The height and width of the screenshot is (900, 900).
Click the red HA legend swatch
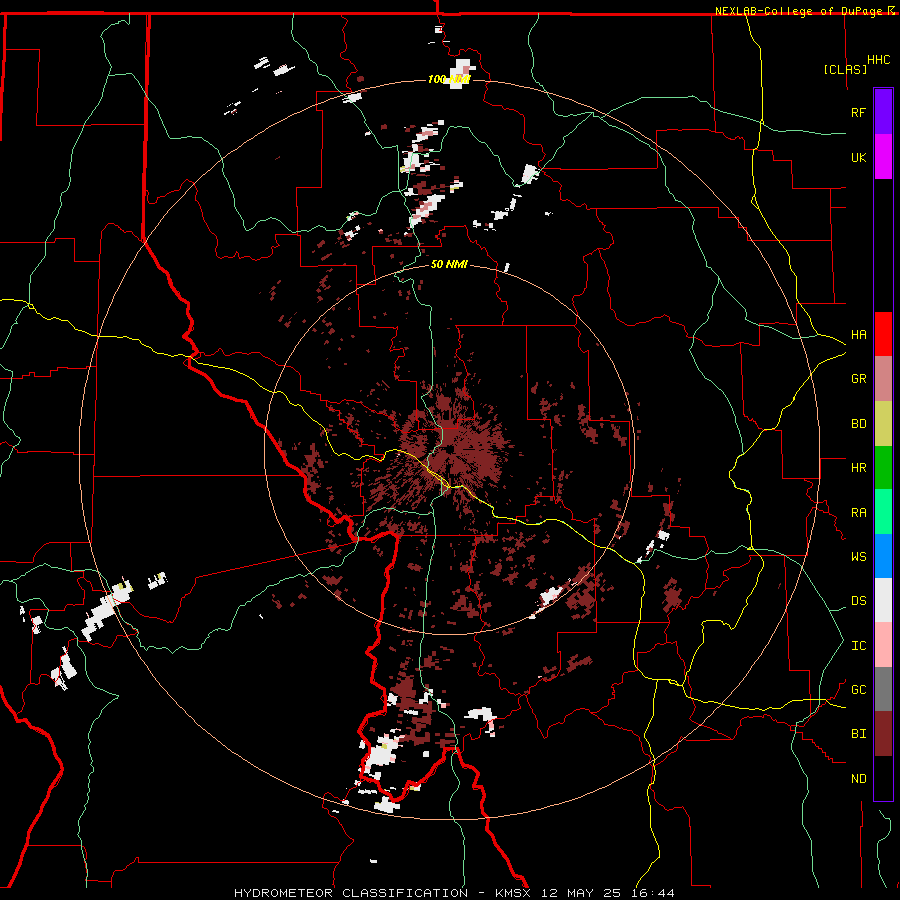coord(883,334)
